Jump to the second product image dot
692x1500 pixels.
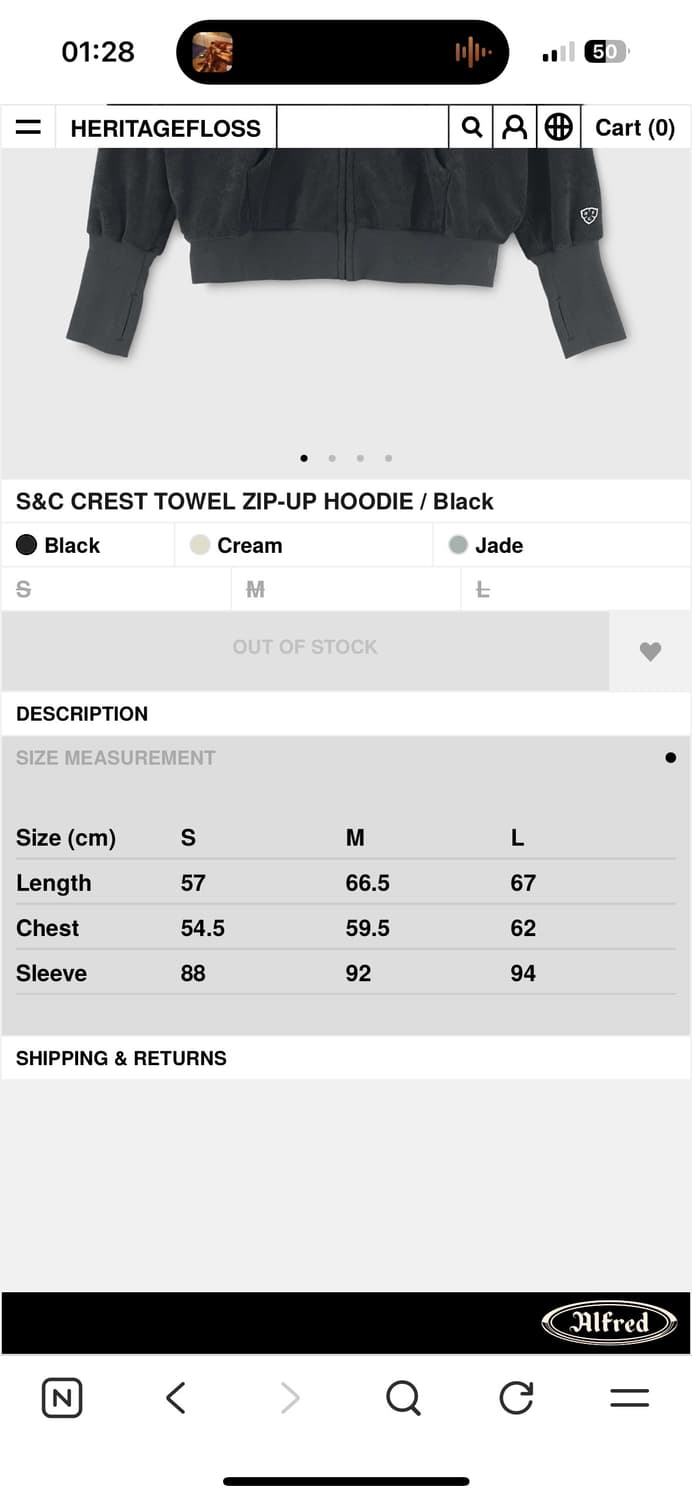[332, 458]
